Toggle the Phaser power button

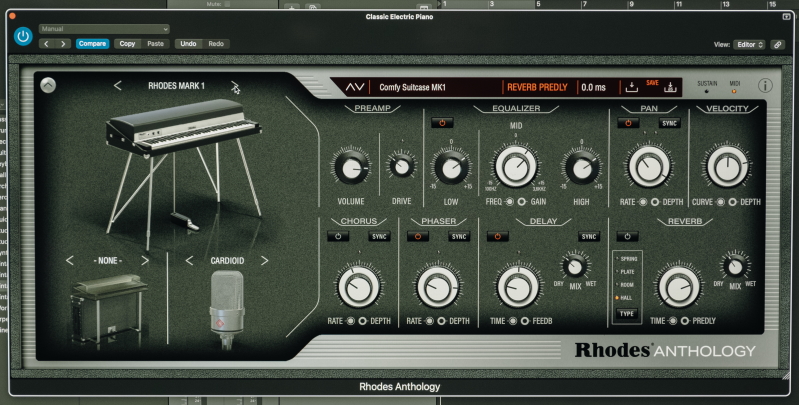pyautogui.click(x=418, y=237)
